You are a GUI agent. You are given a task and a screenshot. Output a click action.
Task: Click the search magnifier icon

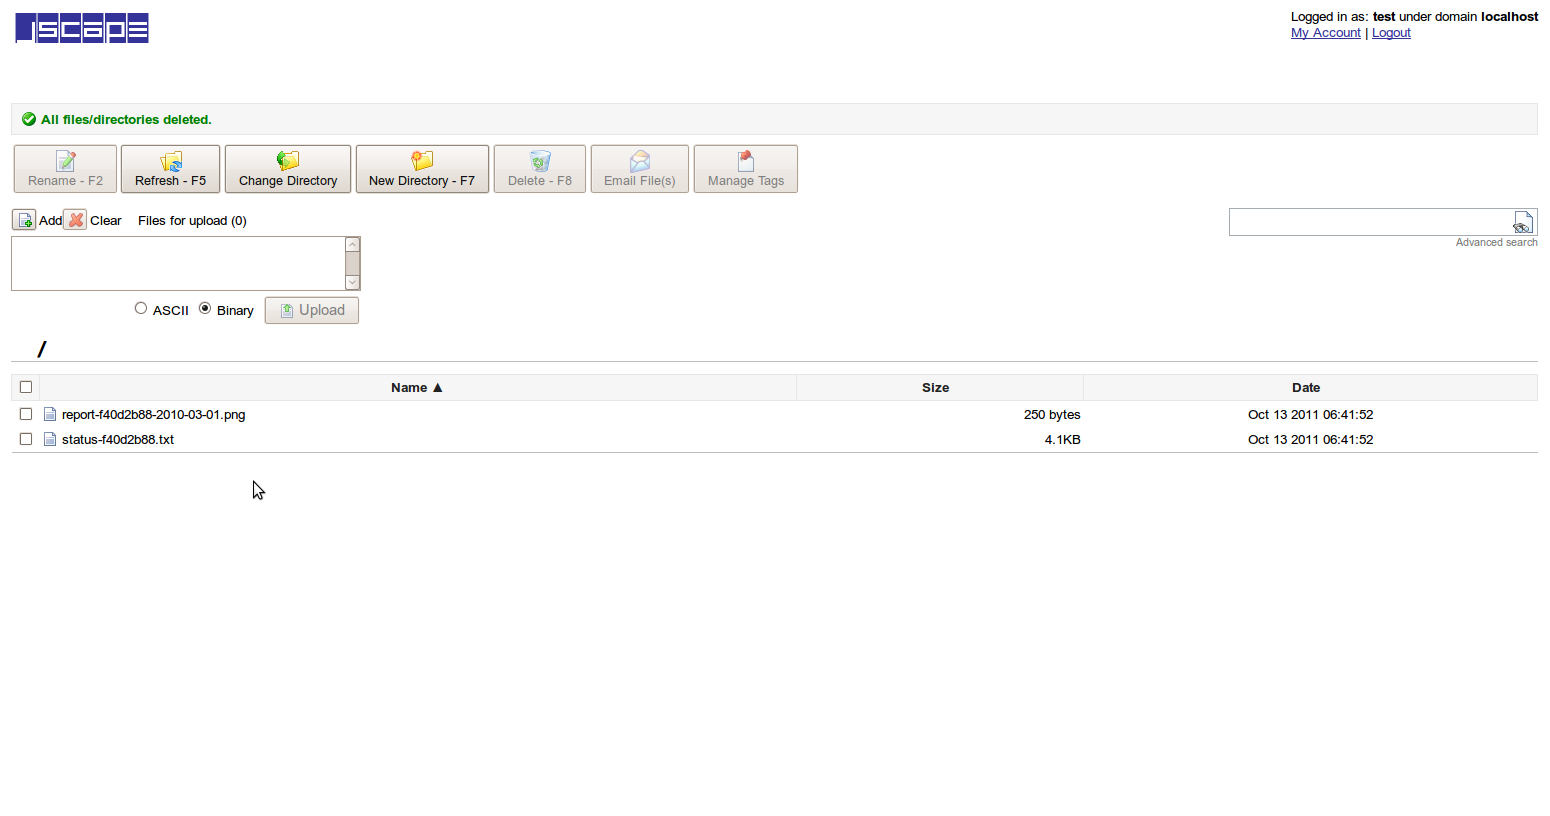[1523, 222]
